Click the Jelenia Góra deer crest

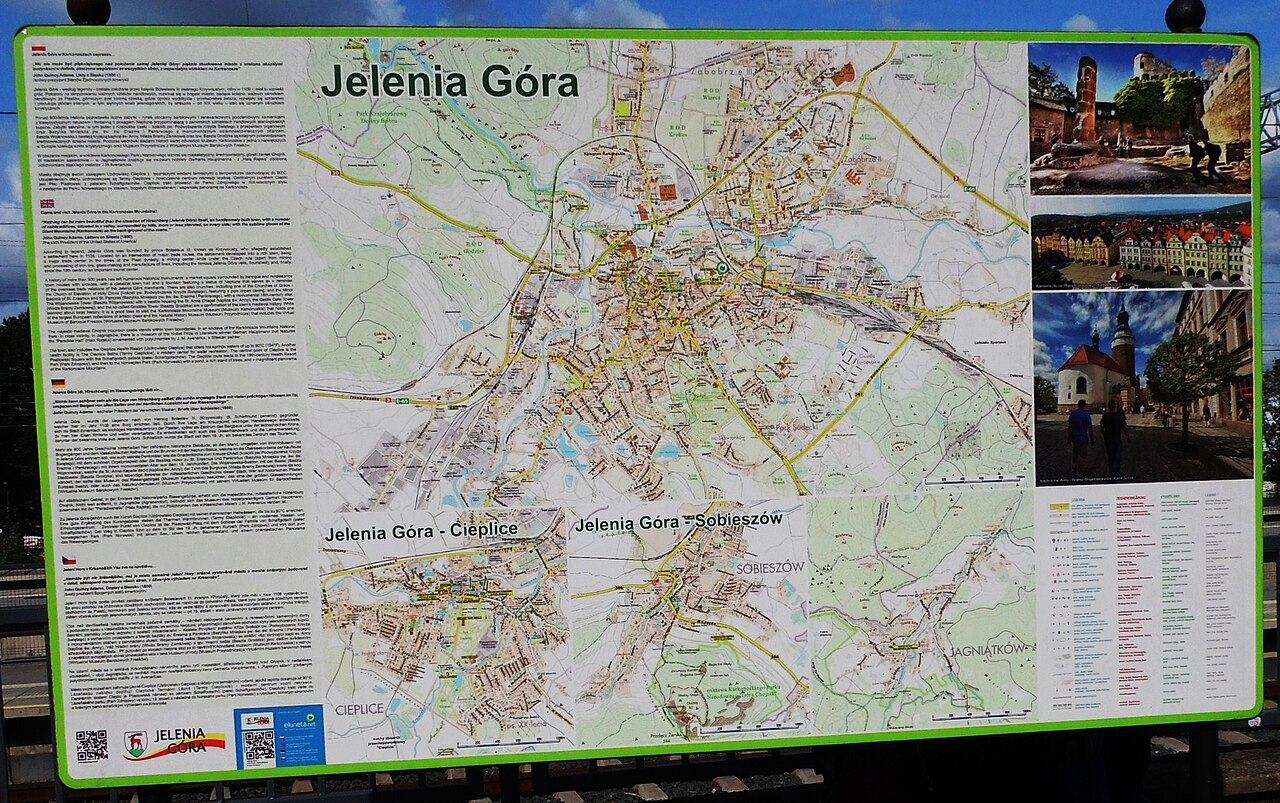coord(135,744)
